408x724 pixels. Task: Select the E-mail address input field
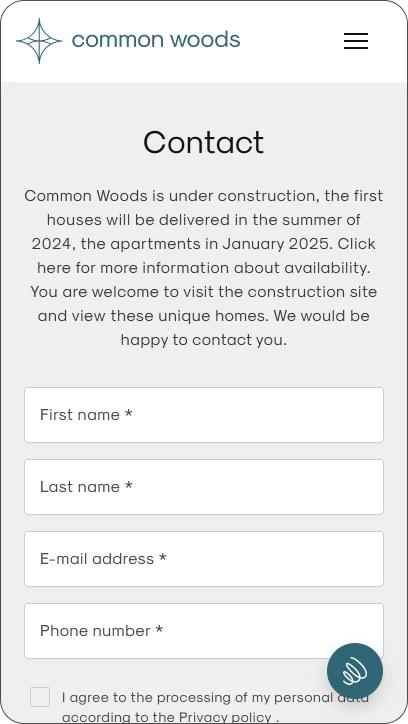204,559
